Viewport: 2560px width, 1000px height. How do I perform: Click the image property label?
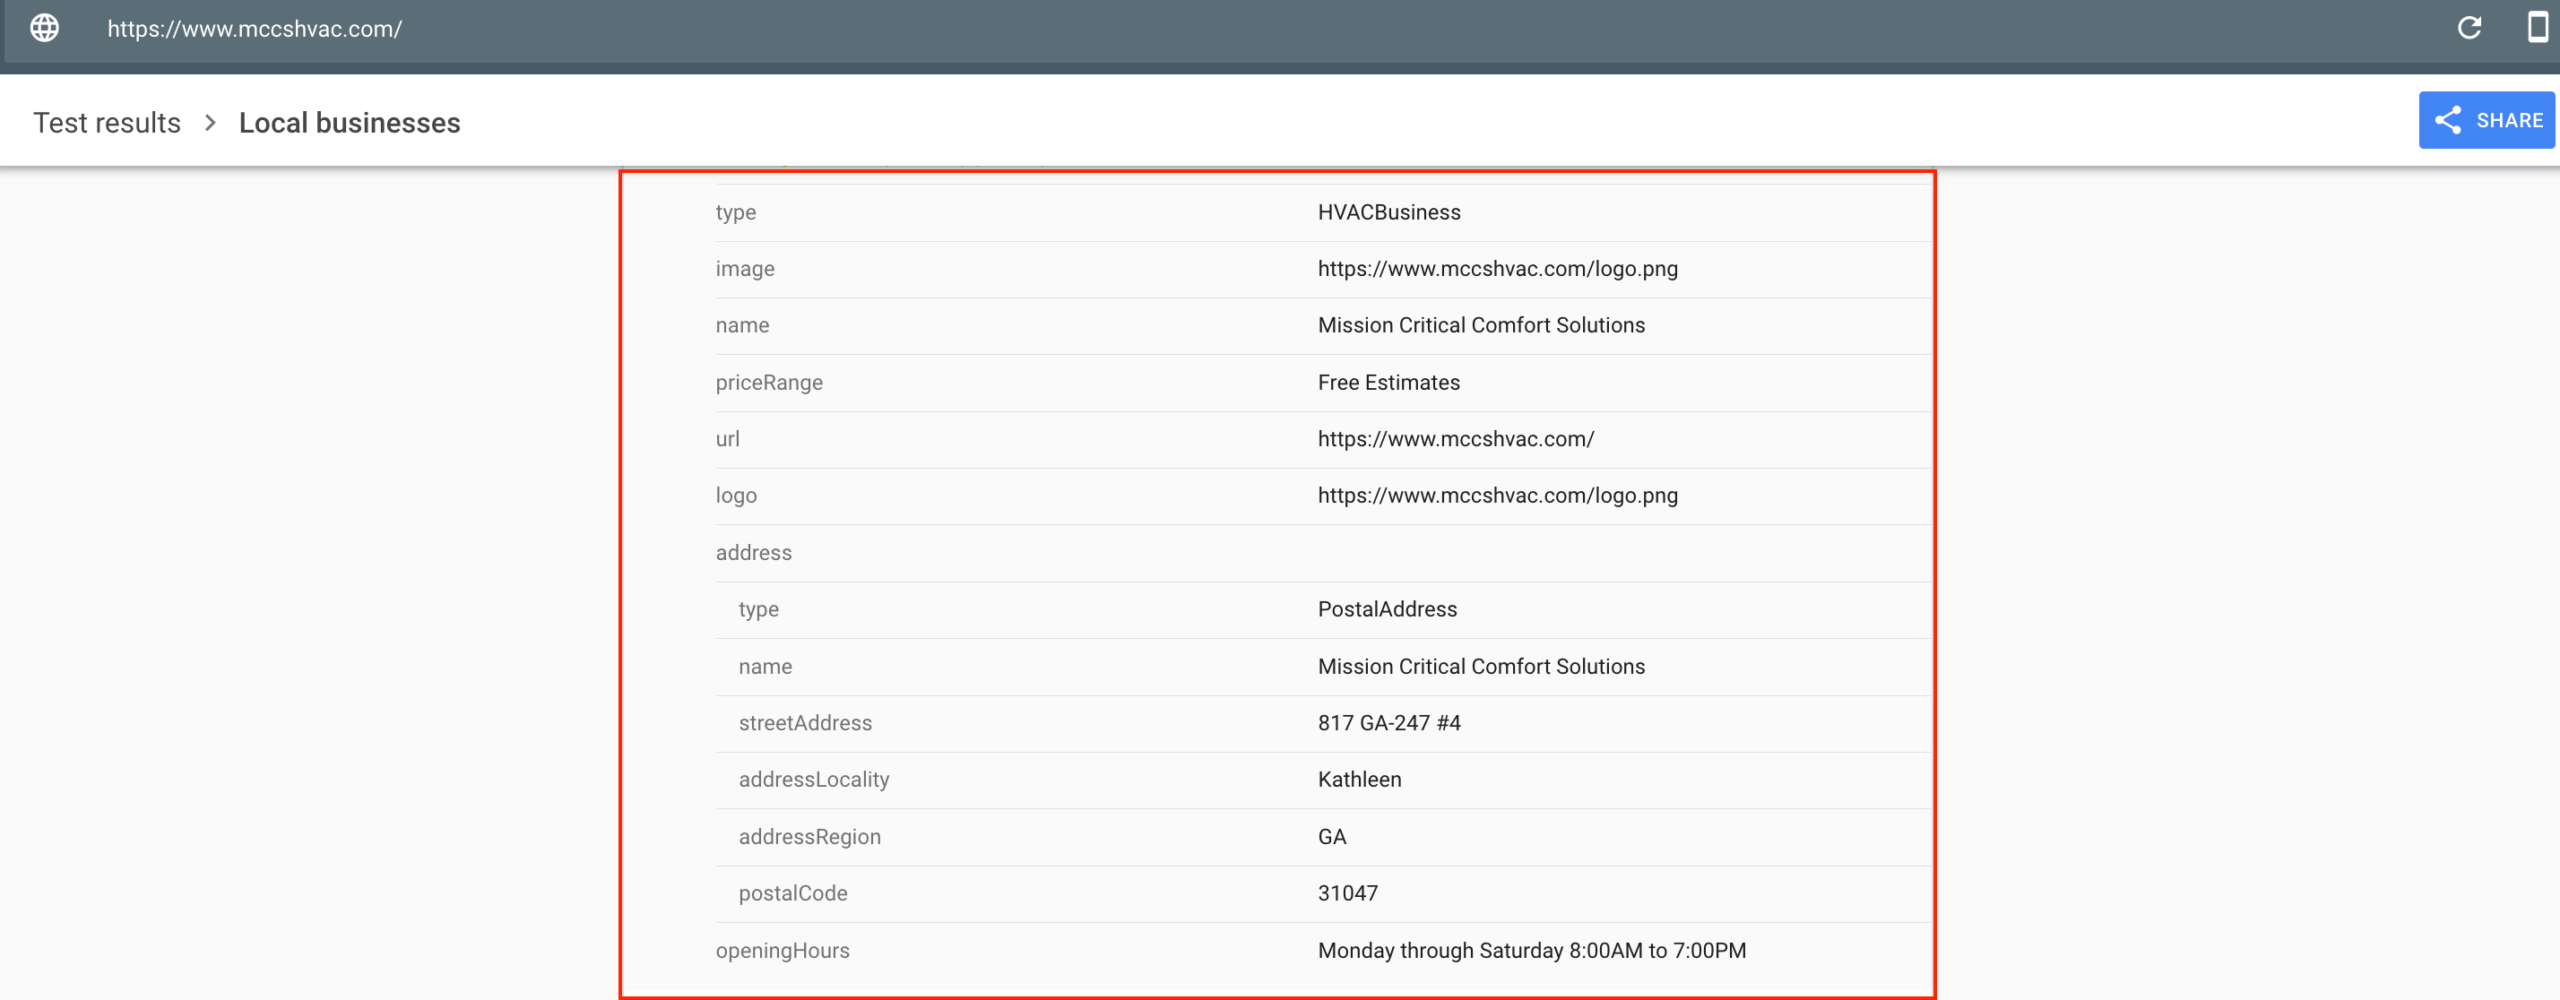point(745,269)
